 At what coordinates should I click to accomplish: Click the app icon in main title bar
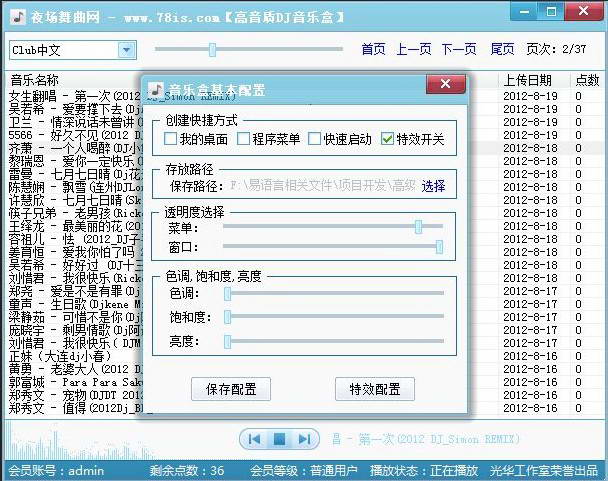click(15, 17)
